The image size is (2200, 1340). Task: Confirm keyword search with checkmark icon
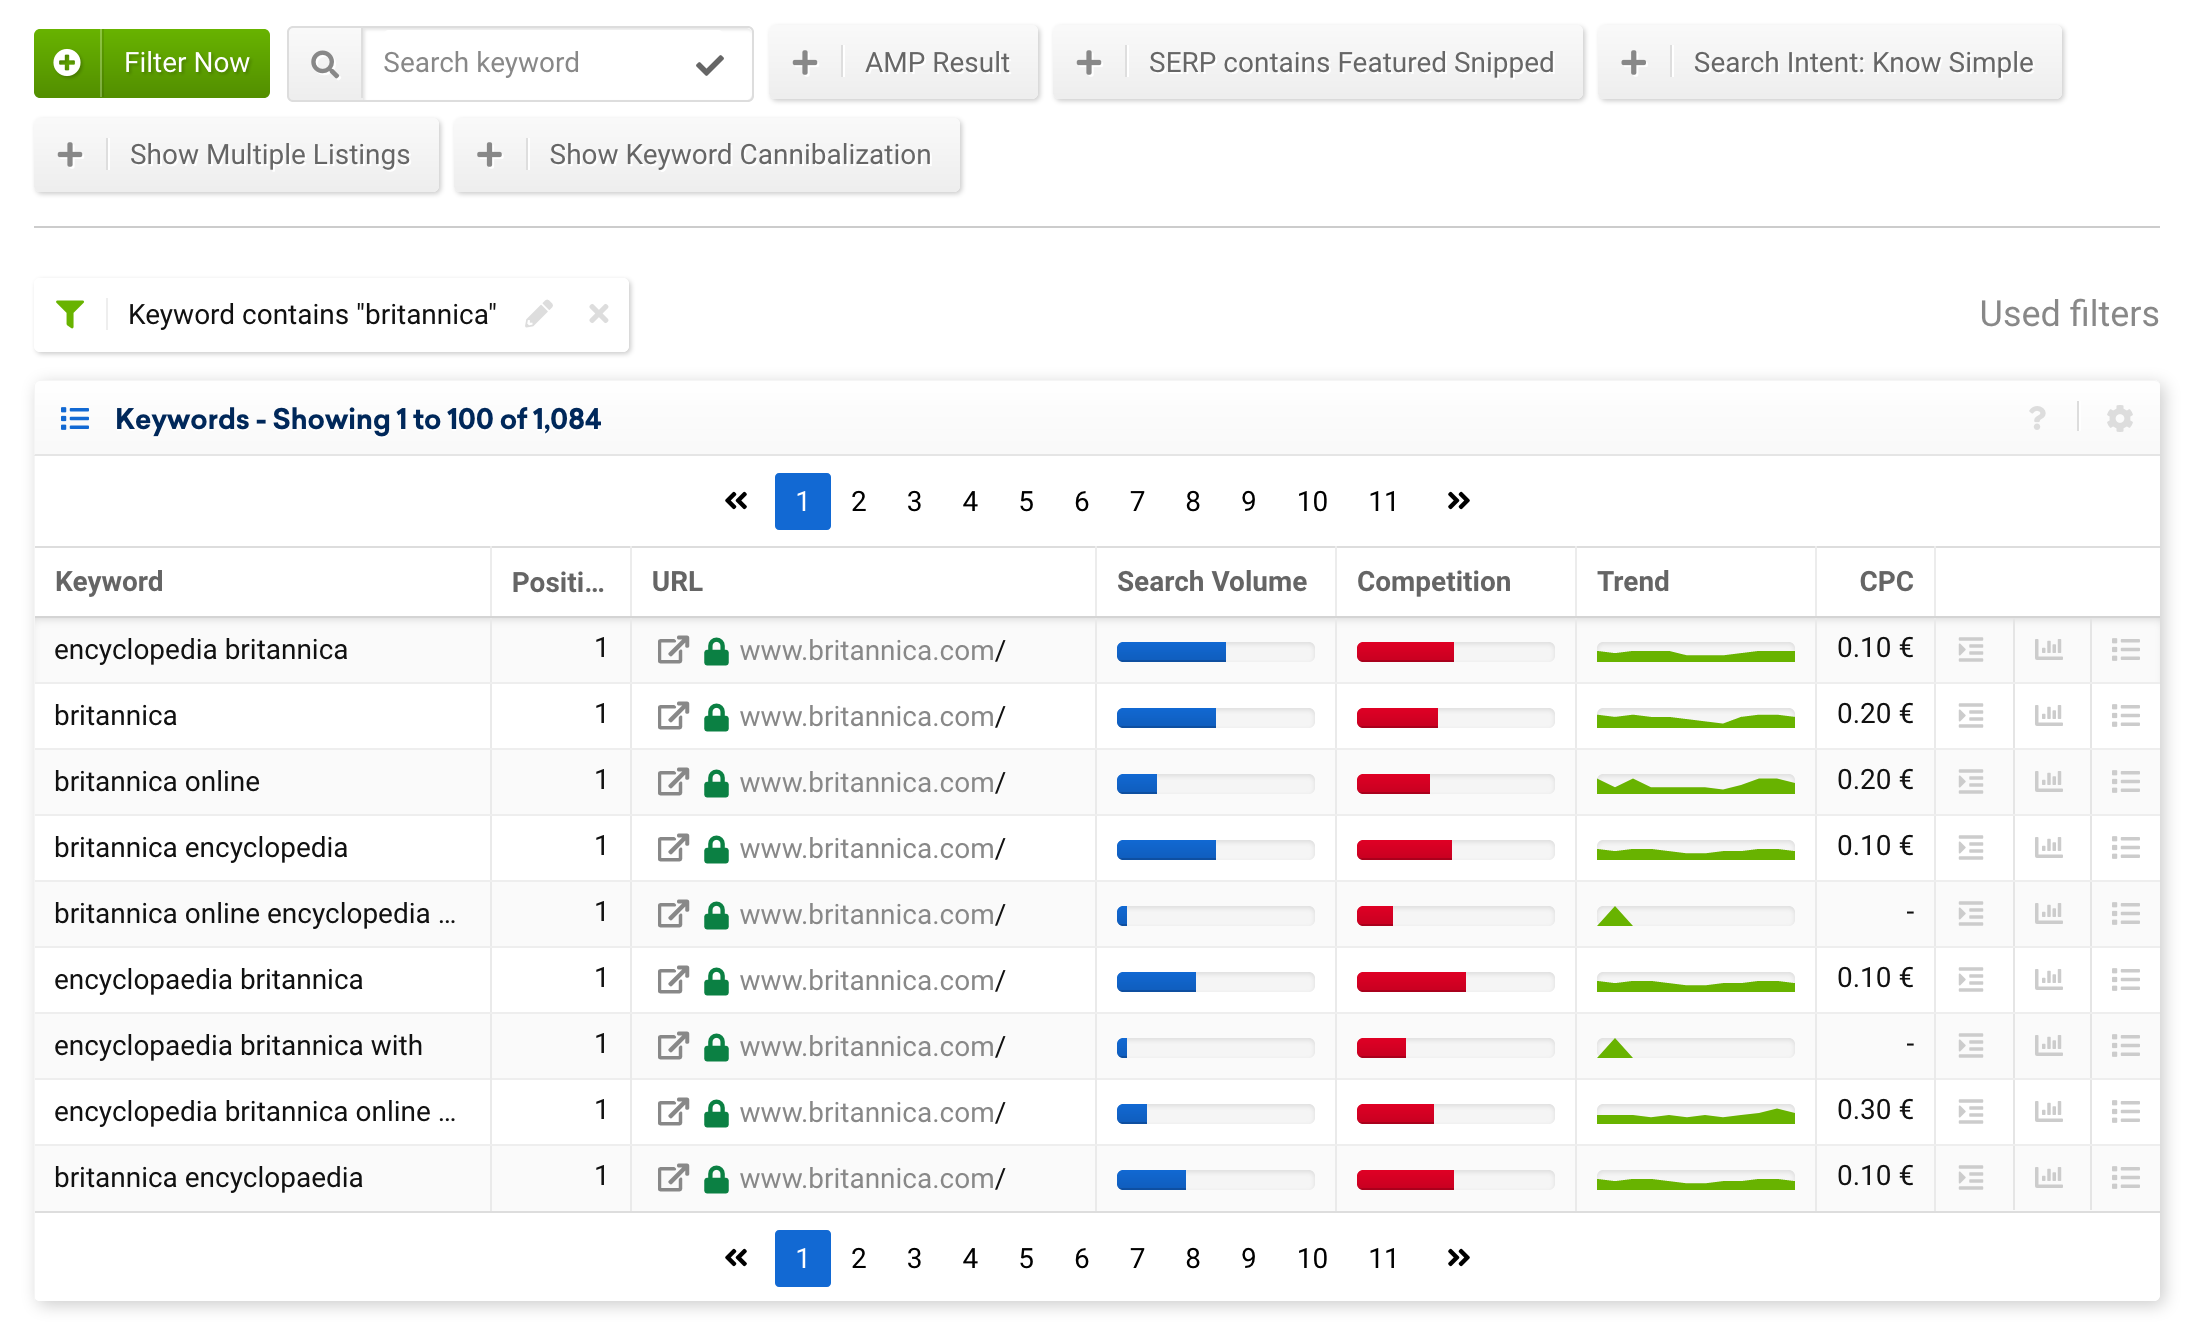point(710,64)
